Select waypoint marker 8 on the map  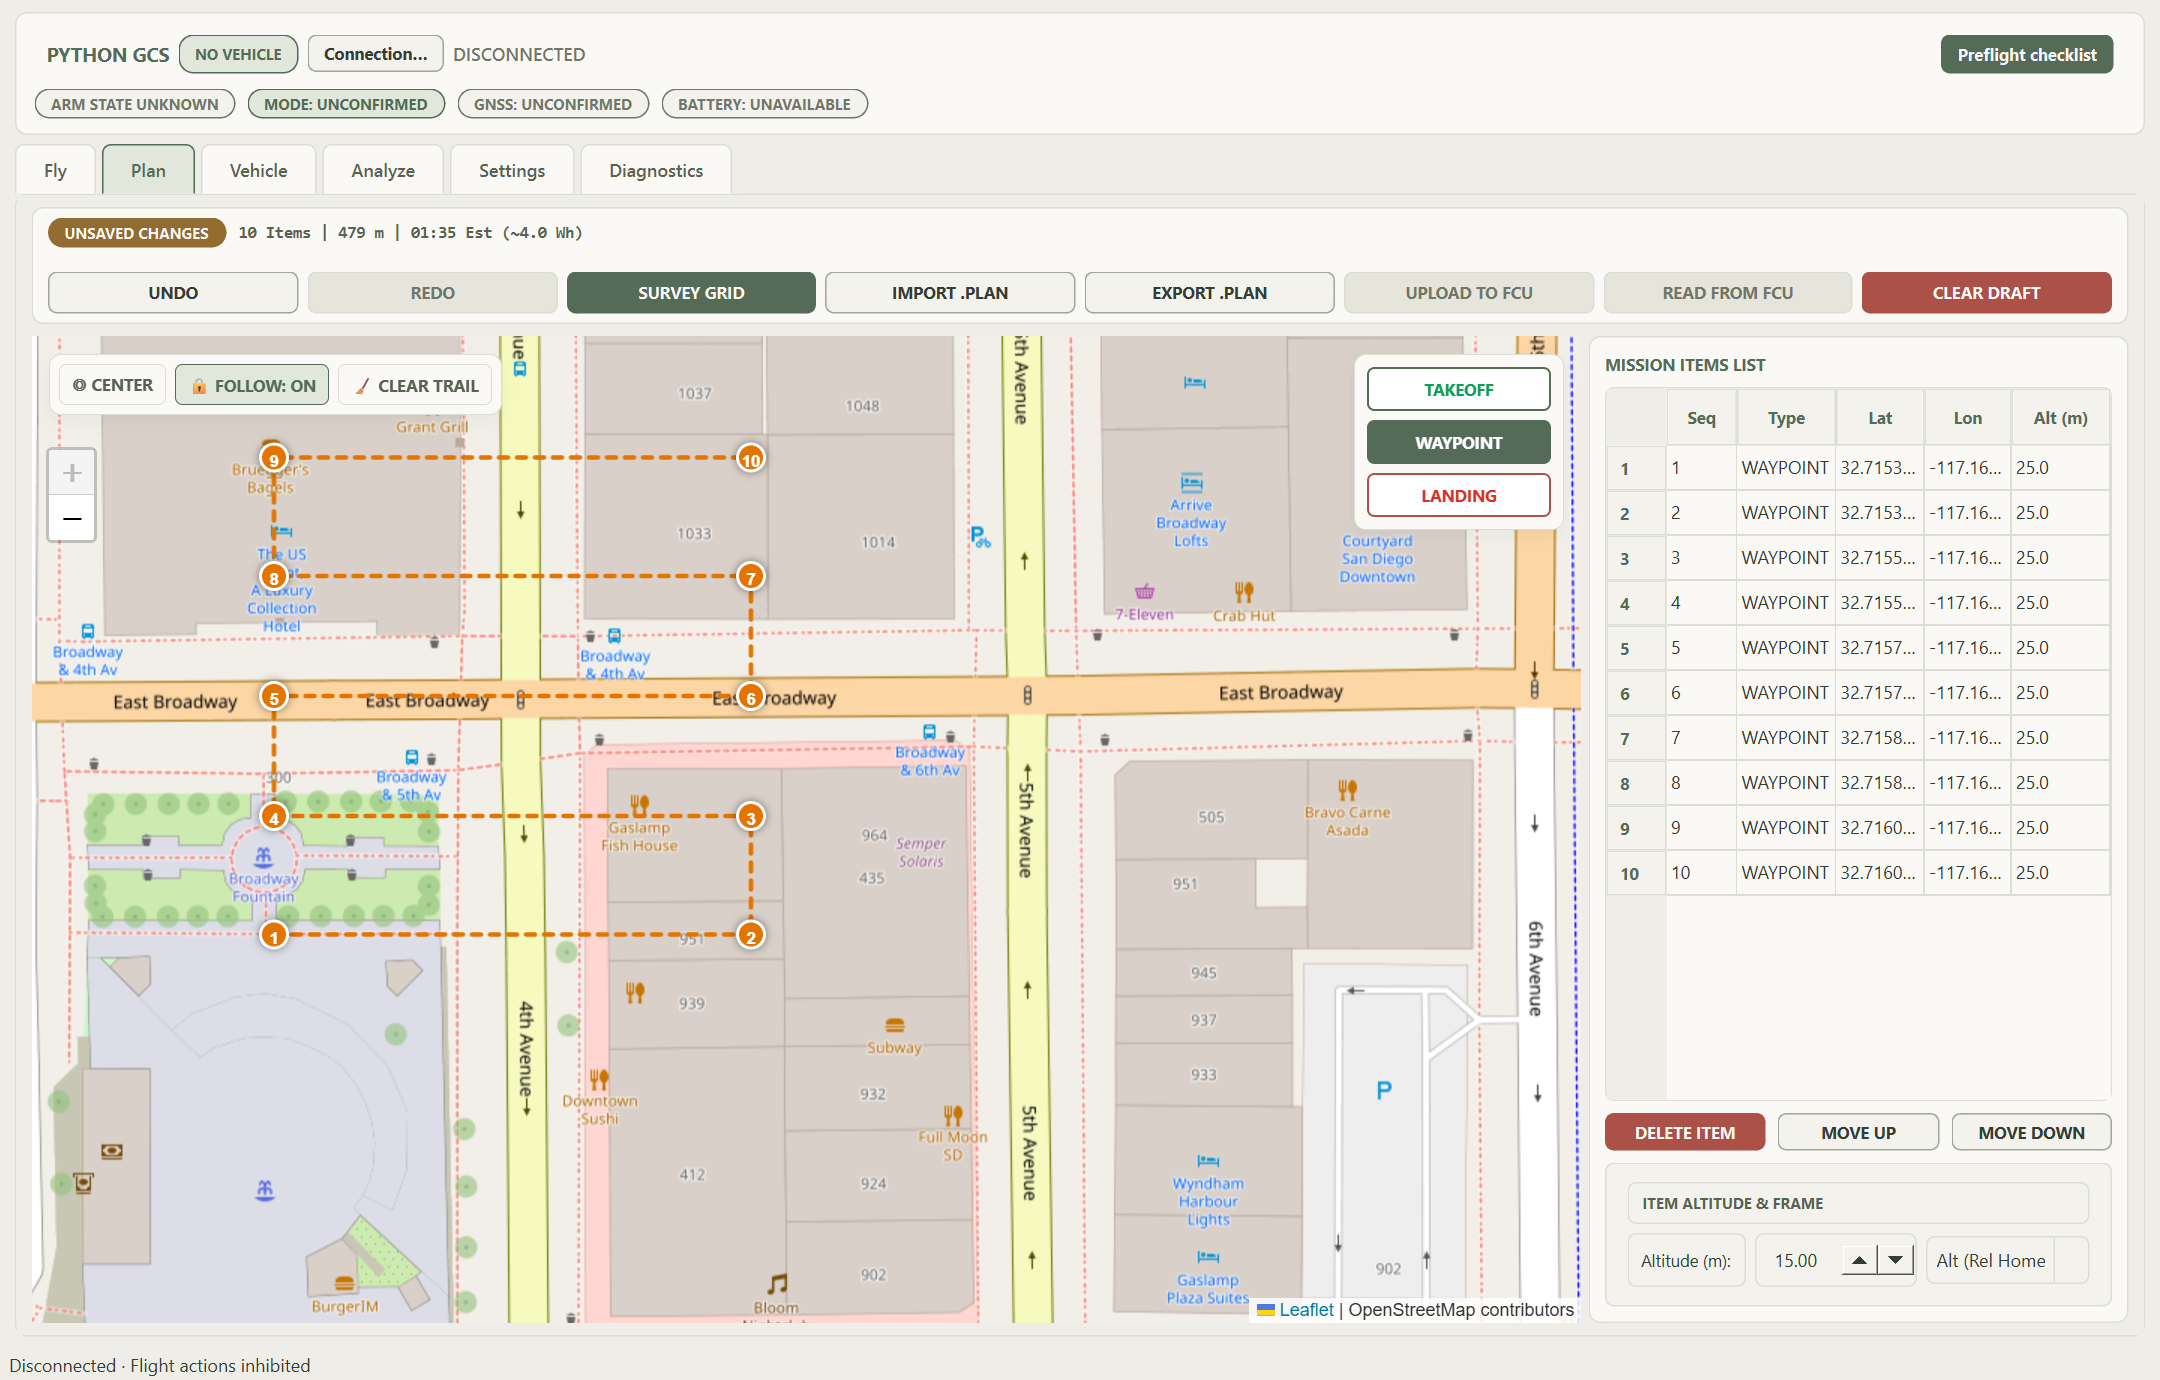(274, 577)
